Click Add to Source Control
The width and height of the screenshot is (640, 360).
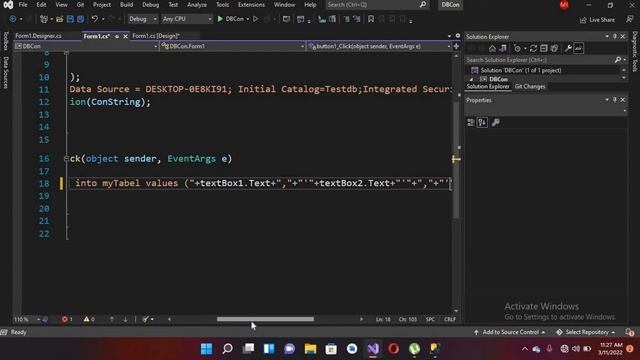click(x=510, y=332)
